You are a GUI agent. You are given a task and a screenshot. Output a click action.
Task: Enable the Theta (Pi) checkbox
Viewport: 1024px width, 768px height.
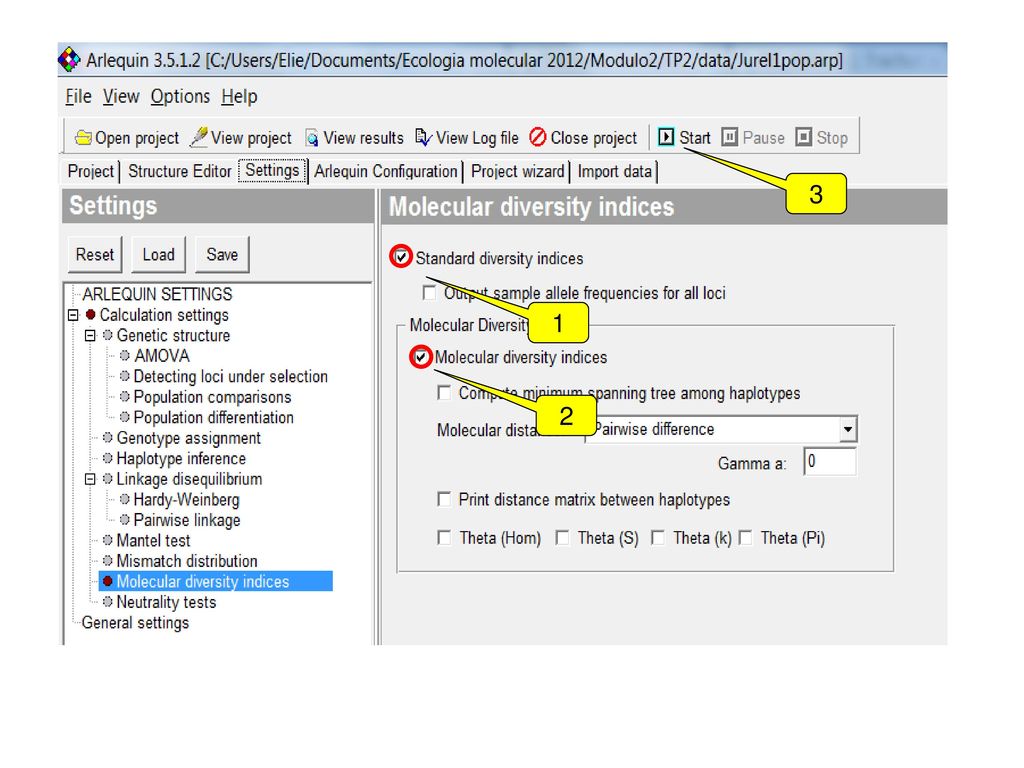pyautogui.click(x=746, y=537)
